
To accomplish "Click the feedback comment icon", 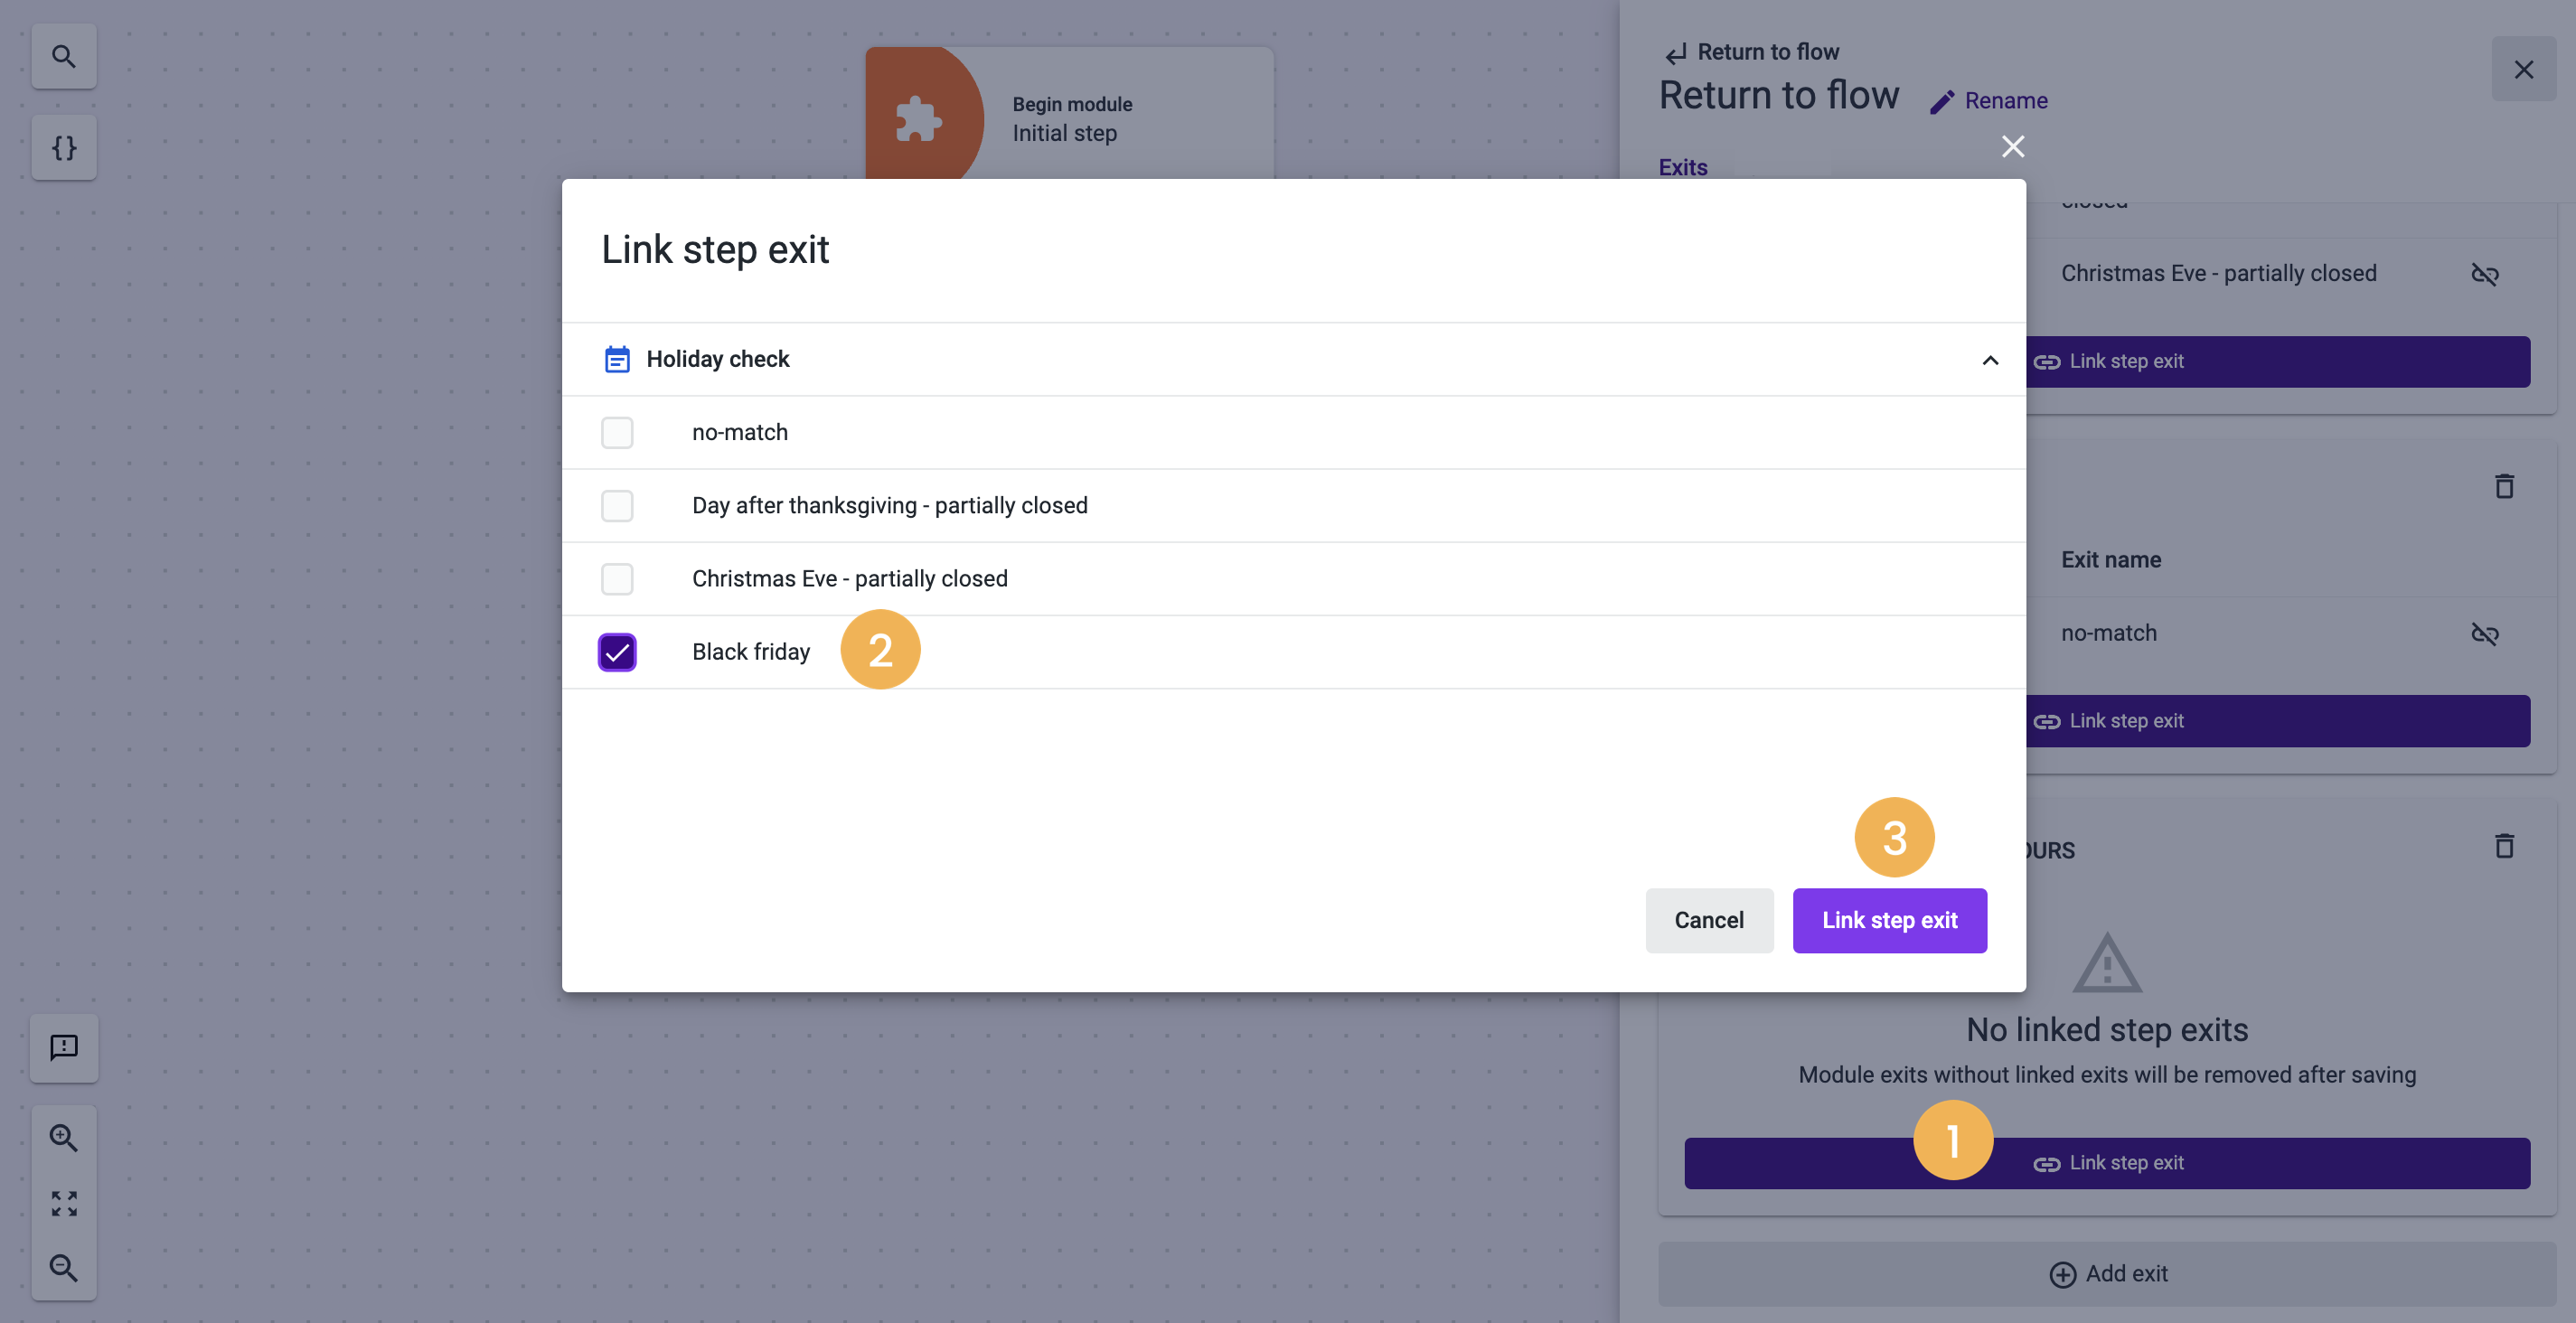I will [64, 1047].
